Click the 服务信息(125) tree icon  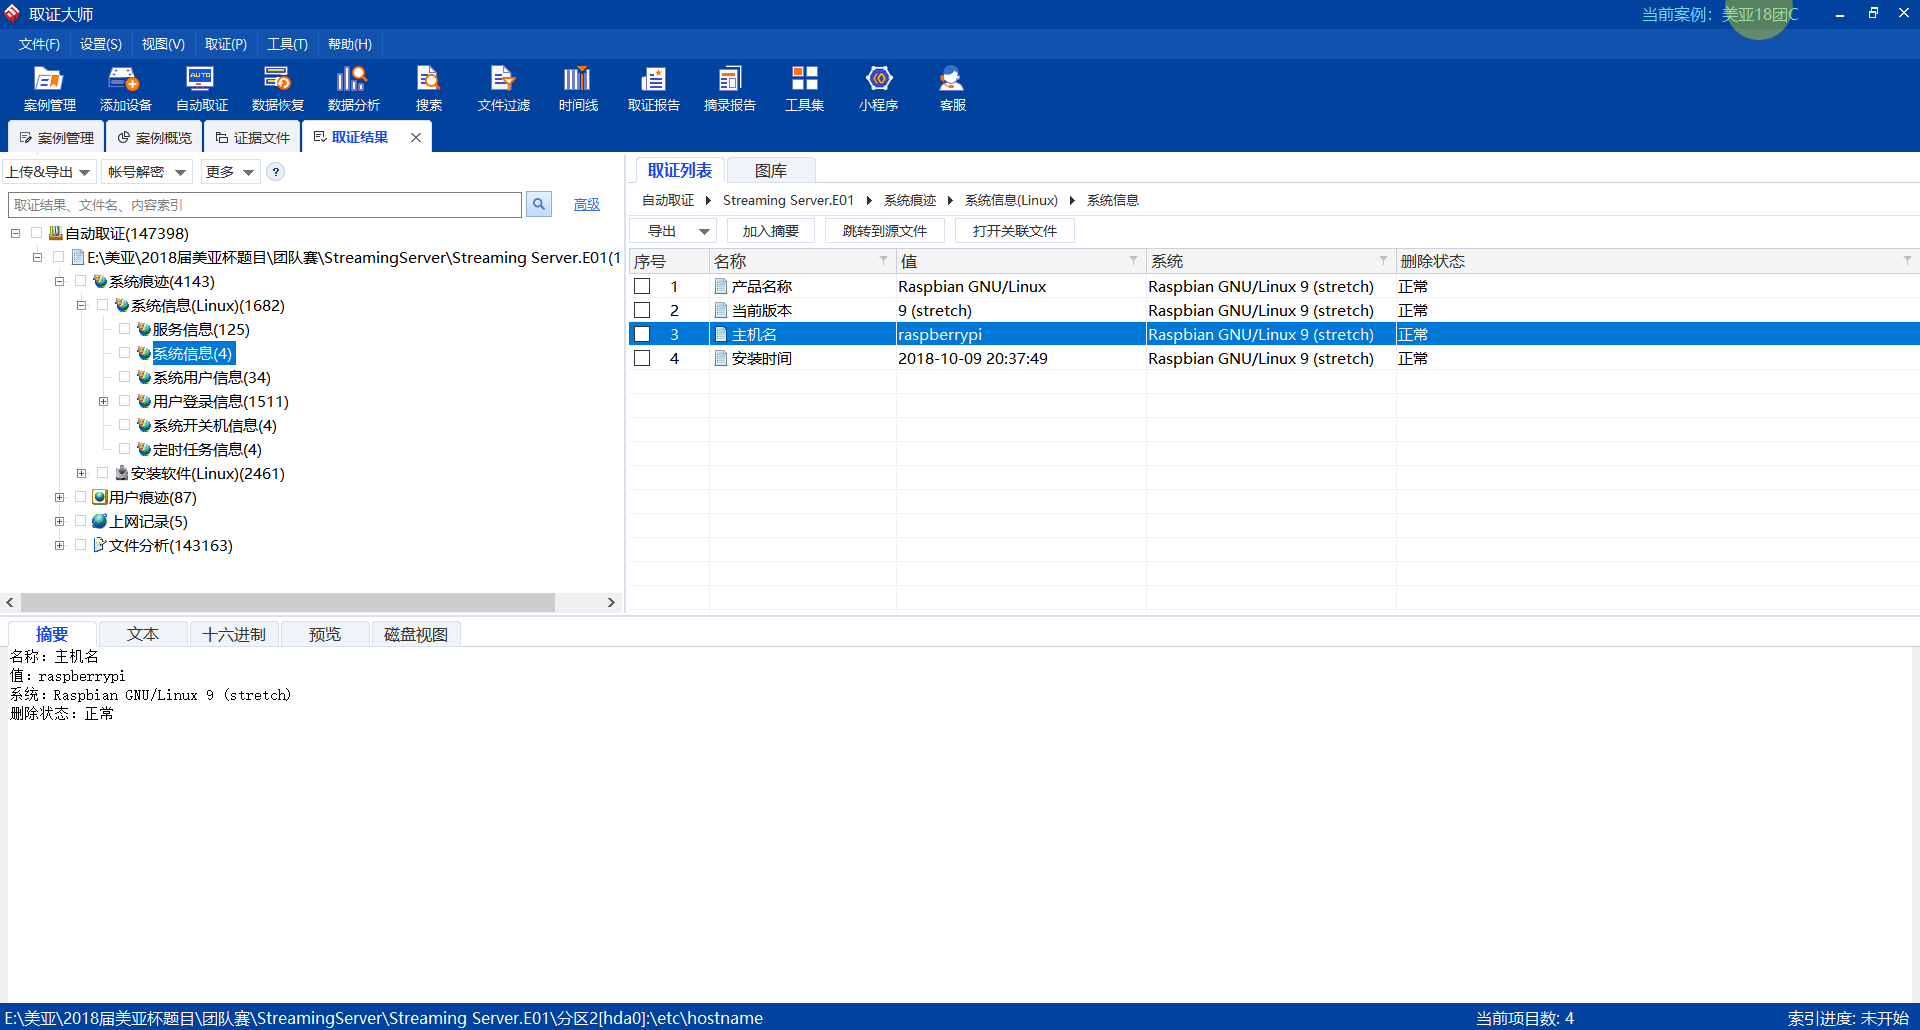point(144,329)
